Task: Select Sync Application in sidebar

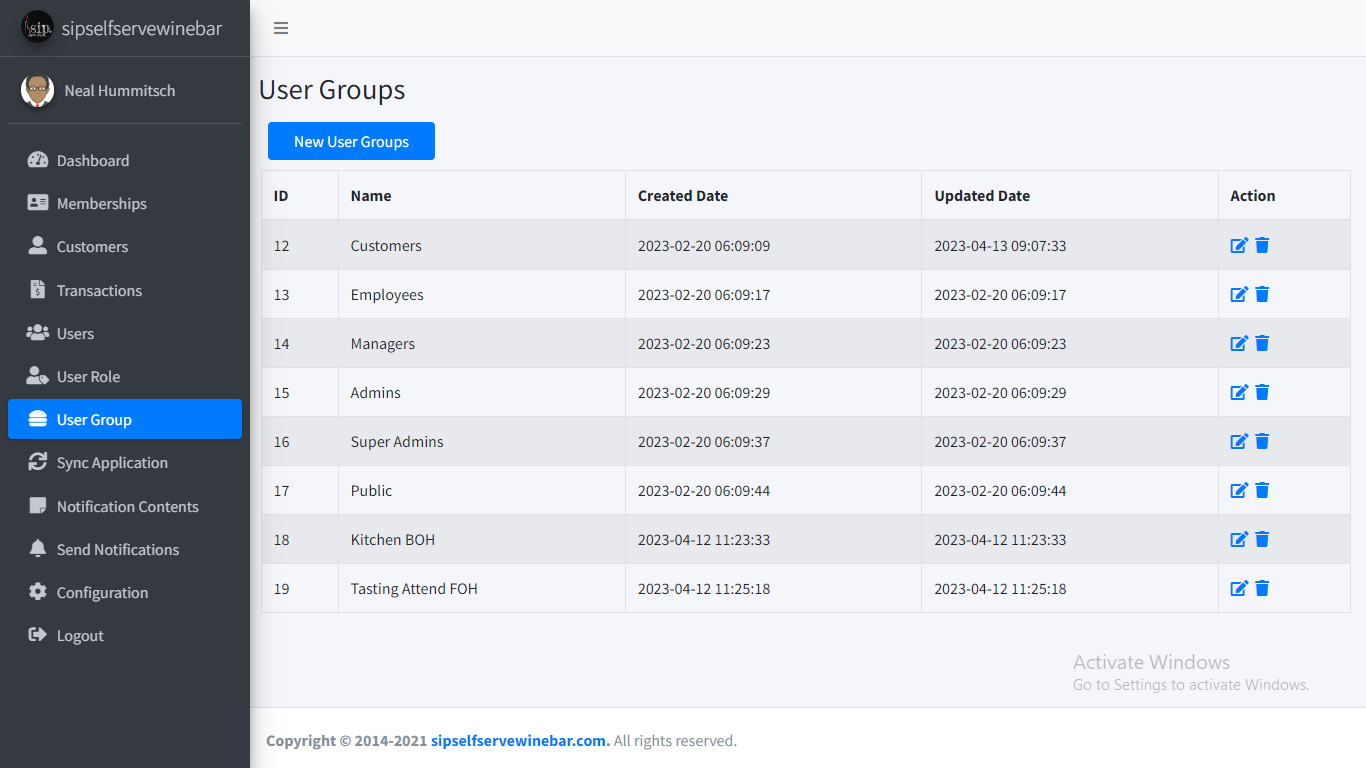Action: pos(112,462)
